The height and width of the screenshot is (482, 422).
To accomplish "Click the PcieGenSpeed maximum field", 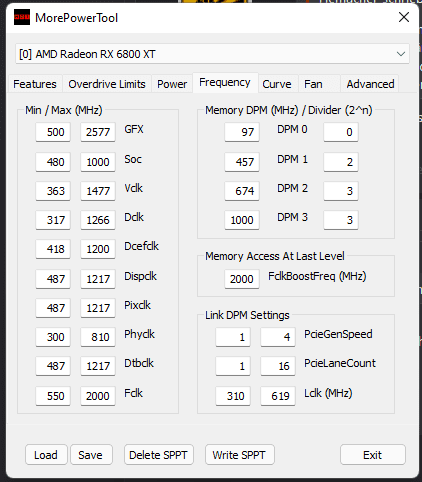I will 278,337.
